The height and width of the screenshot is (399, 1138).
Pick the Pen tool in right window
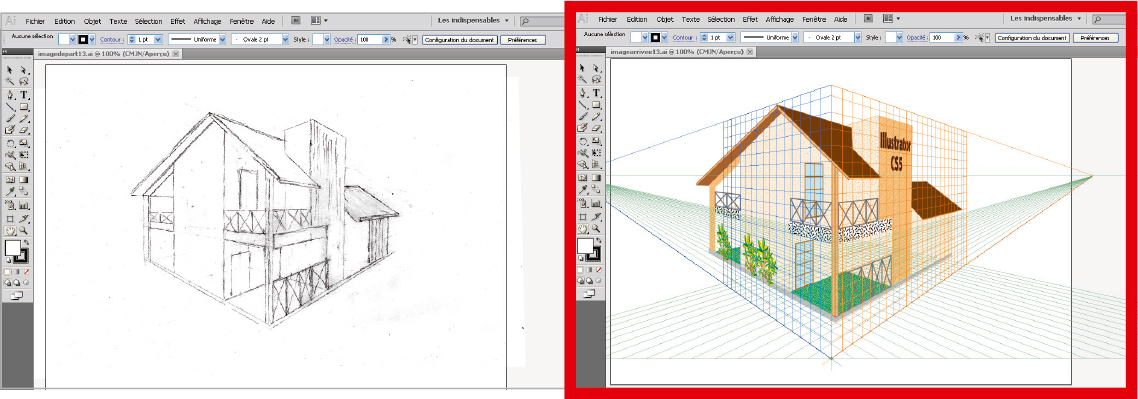point(582,93)
